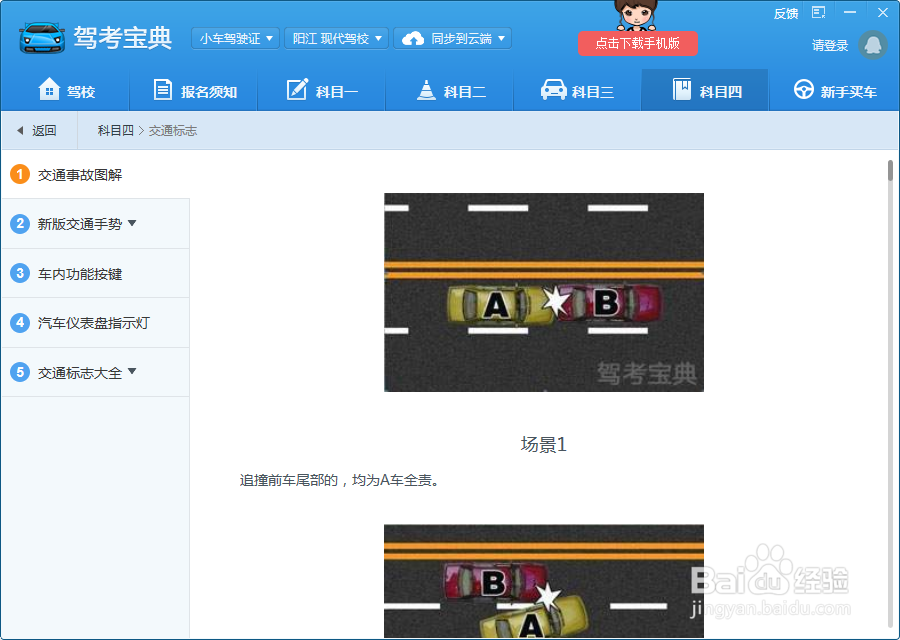Click the vertical scrollbar thumb

(890, 171)
